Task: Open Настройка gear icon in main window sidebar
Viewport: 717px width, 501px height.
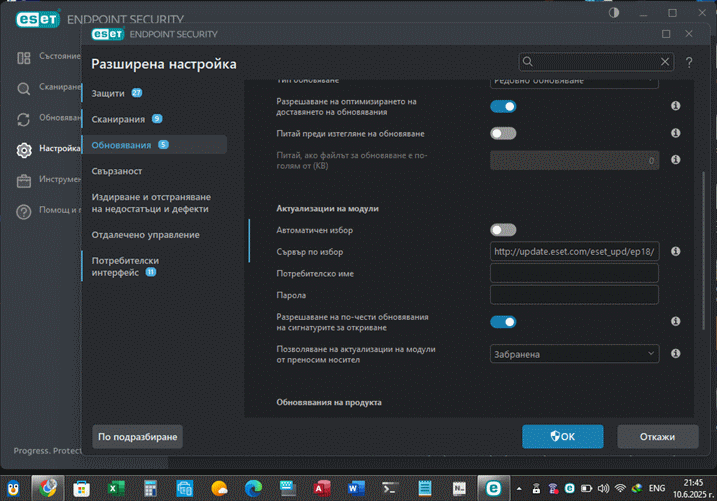Action: pyautogui.click(x=24, y=150)
